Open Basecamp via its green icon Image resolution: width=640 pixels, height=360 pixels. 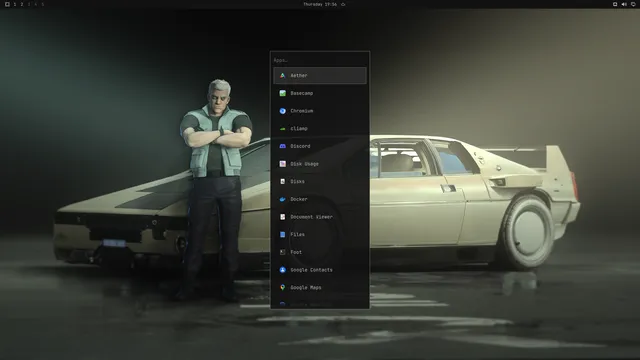[x=282, y=93]
